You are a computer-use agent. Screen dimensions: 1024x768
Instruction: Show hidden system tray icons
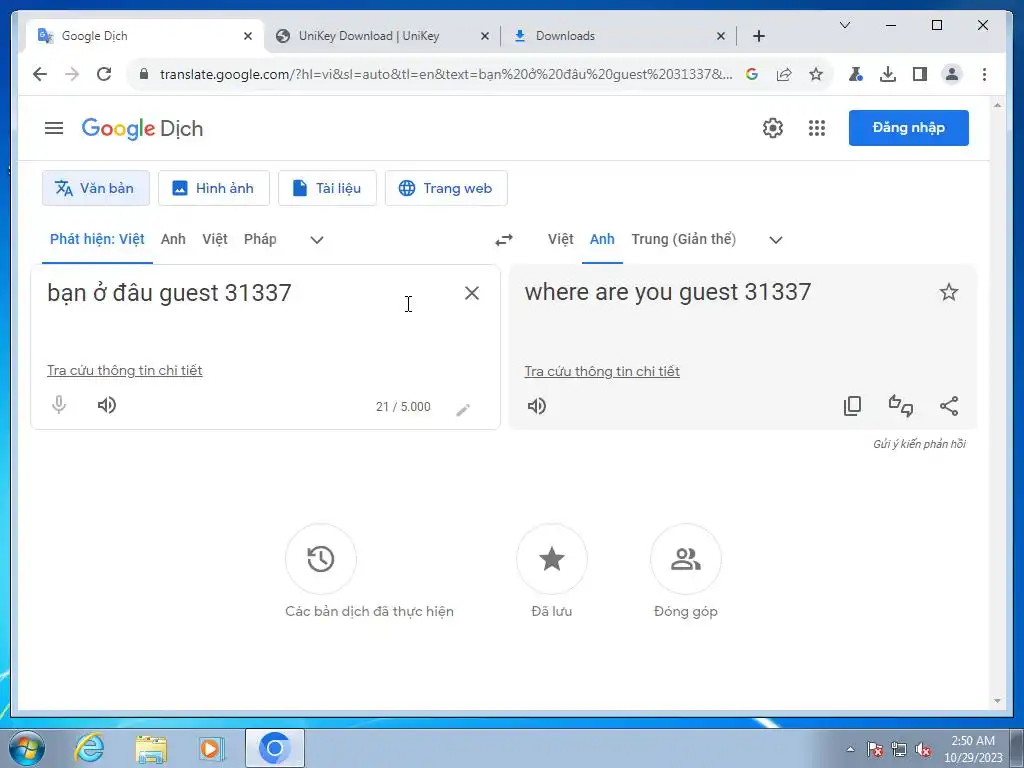(850, 749)
